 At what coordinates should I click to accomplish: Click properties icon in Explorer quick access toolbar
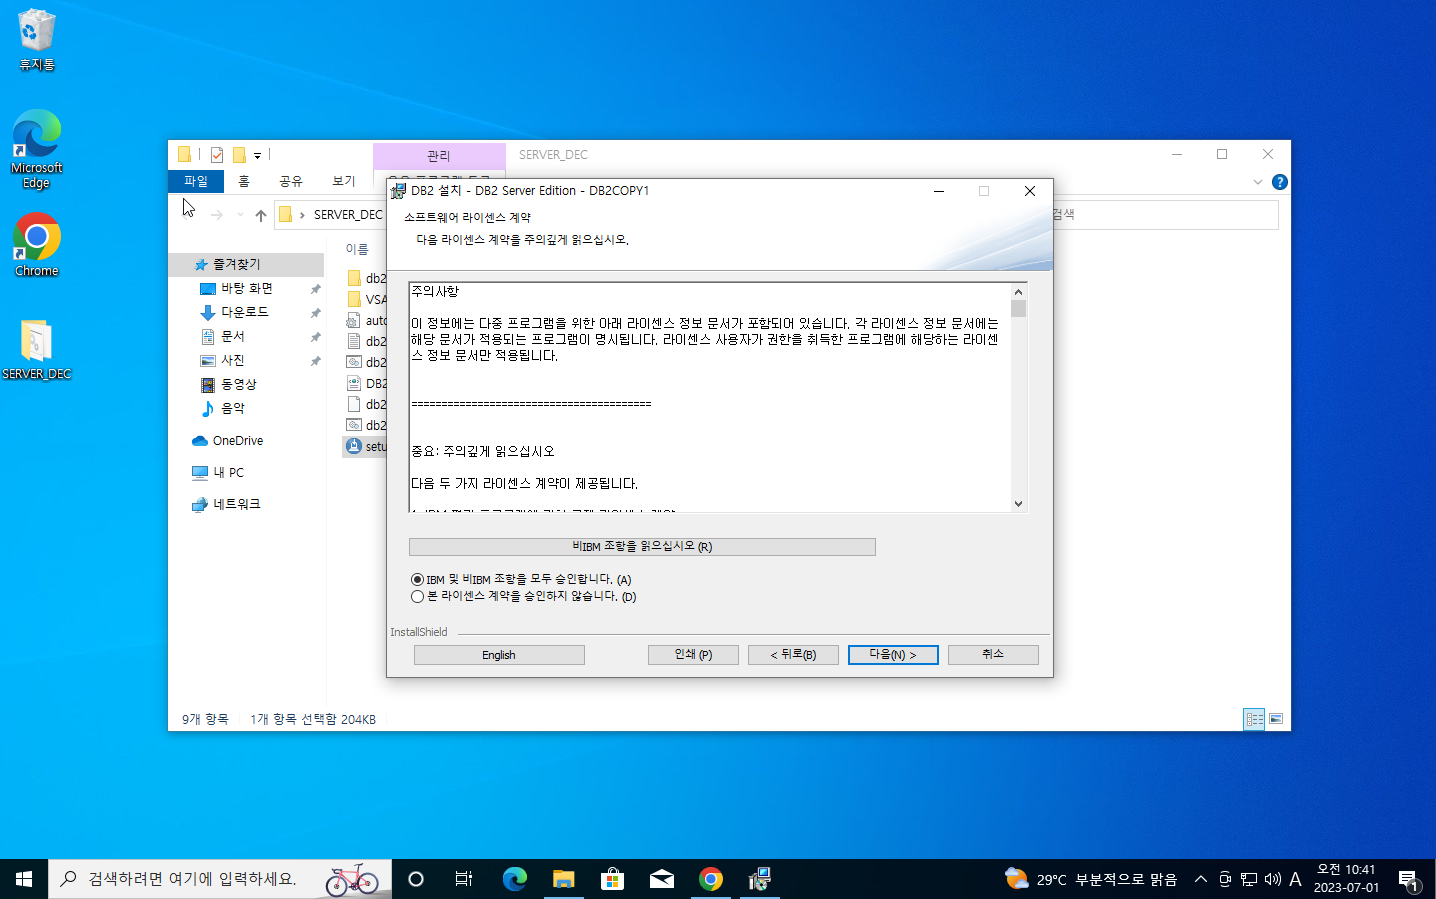coord(217,155)
